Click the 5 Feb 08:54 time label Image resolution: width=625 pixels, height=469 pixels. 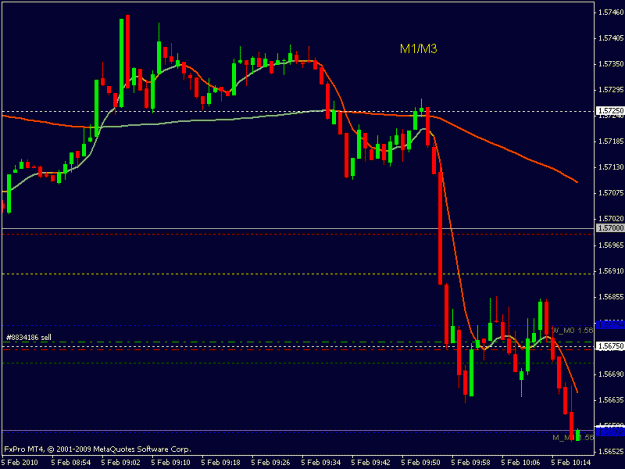pos(71,462)
